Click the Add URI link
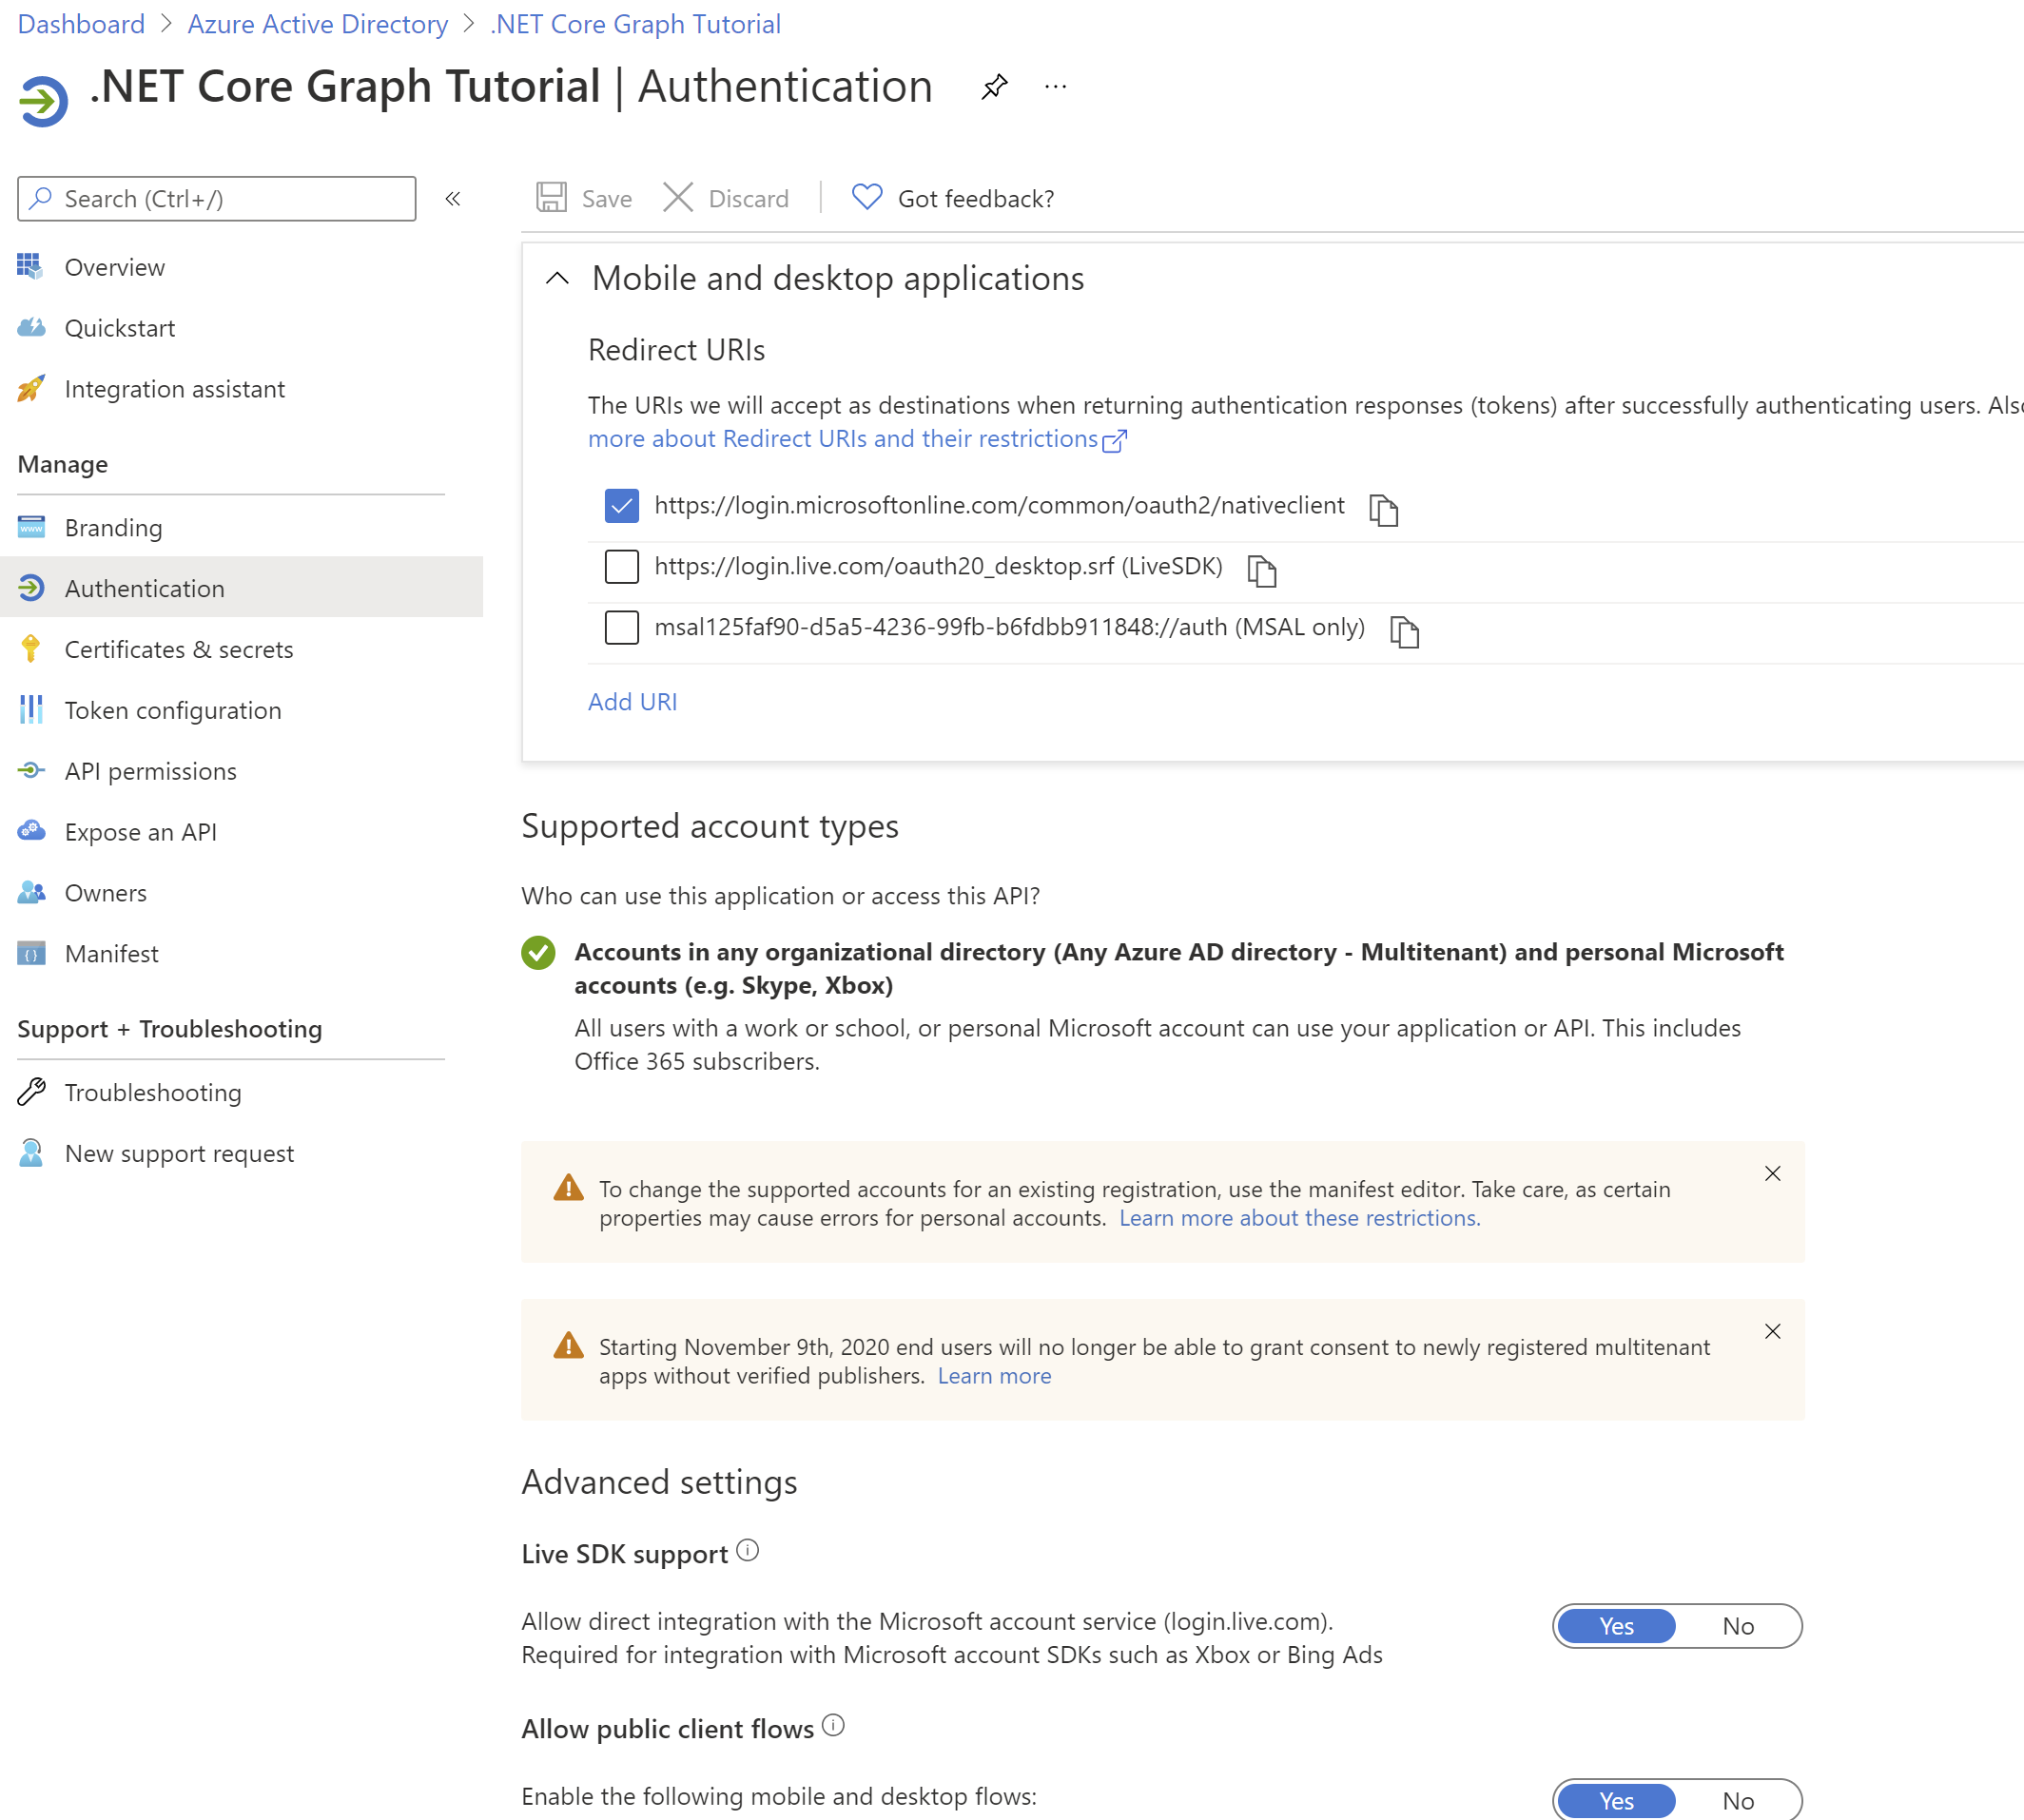 tap(632, 701)
